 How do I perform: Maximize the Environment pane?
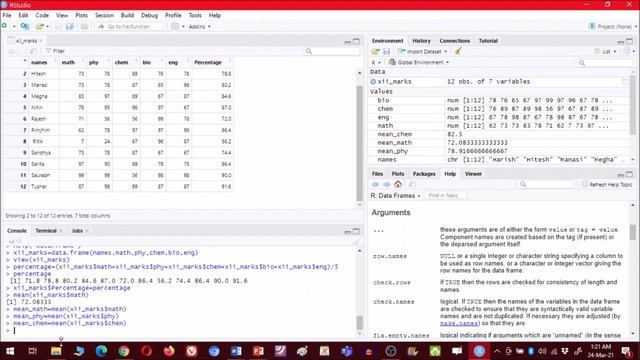click(x=629, y=41)
